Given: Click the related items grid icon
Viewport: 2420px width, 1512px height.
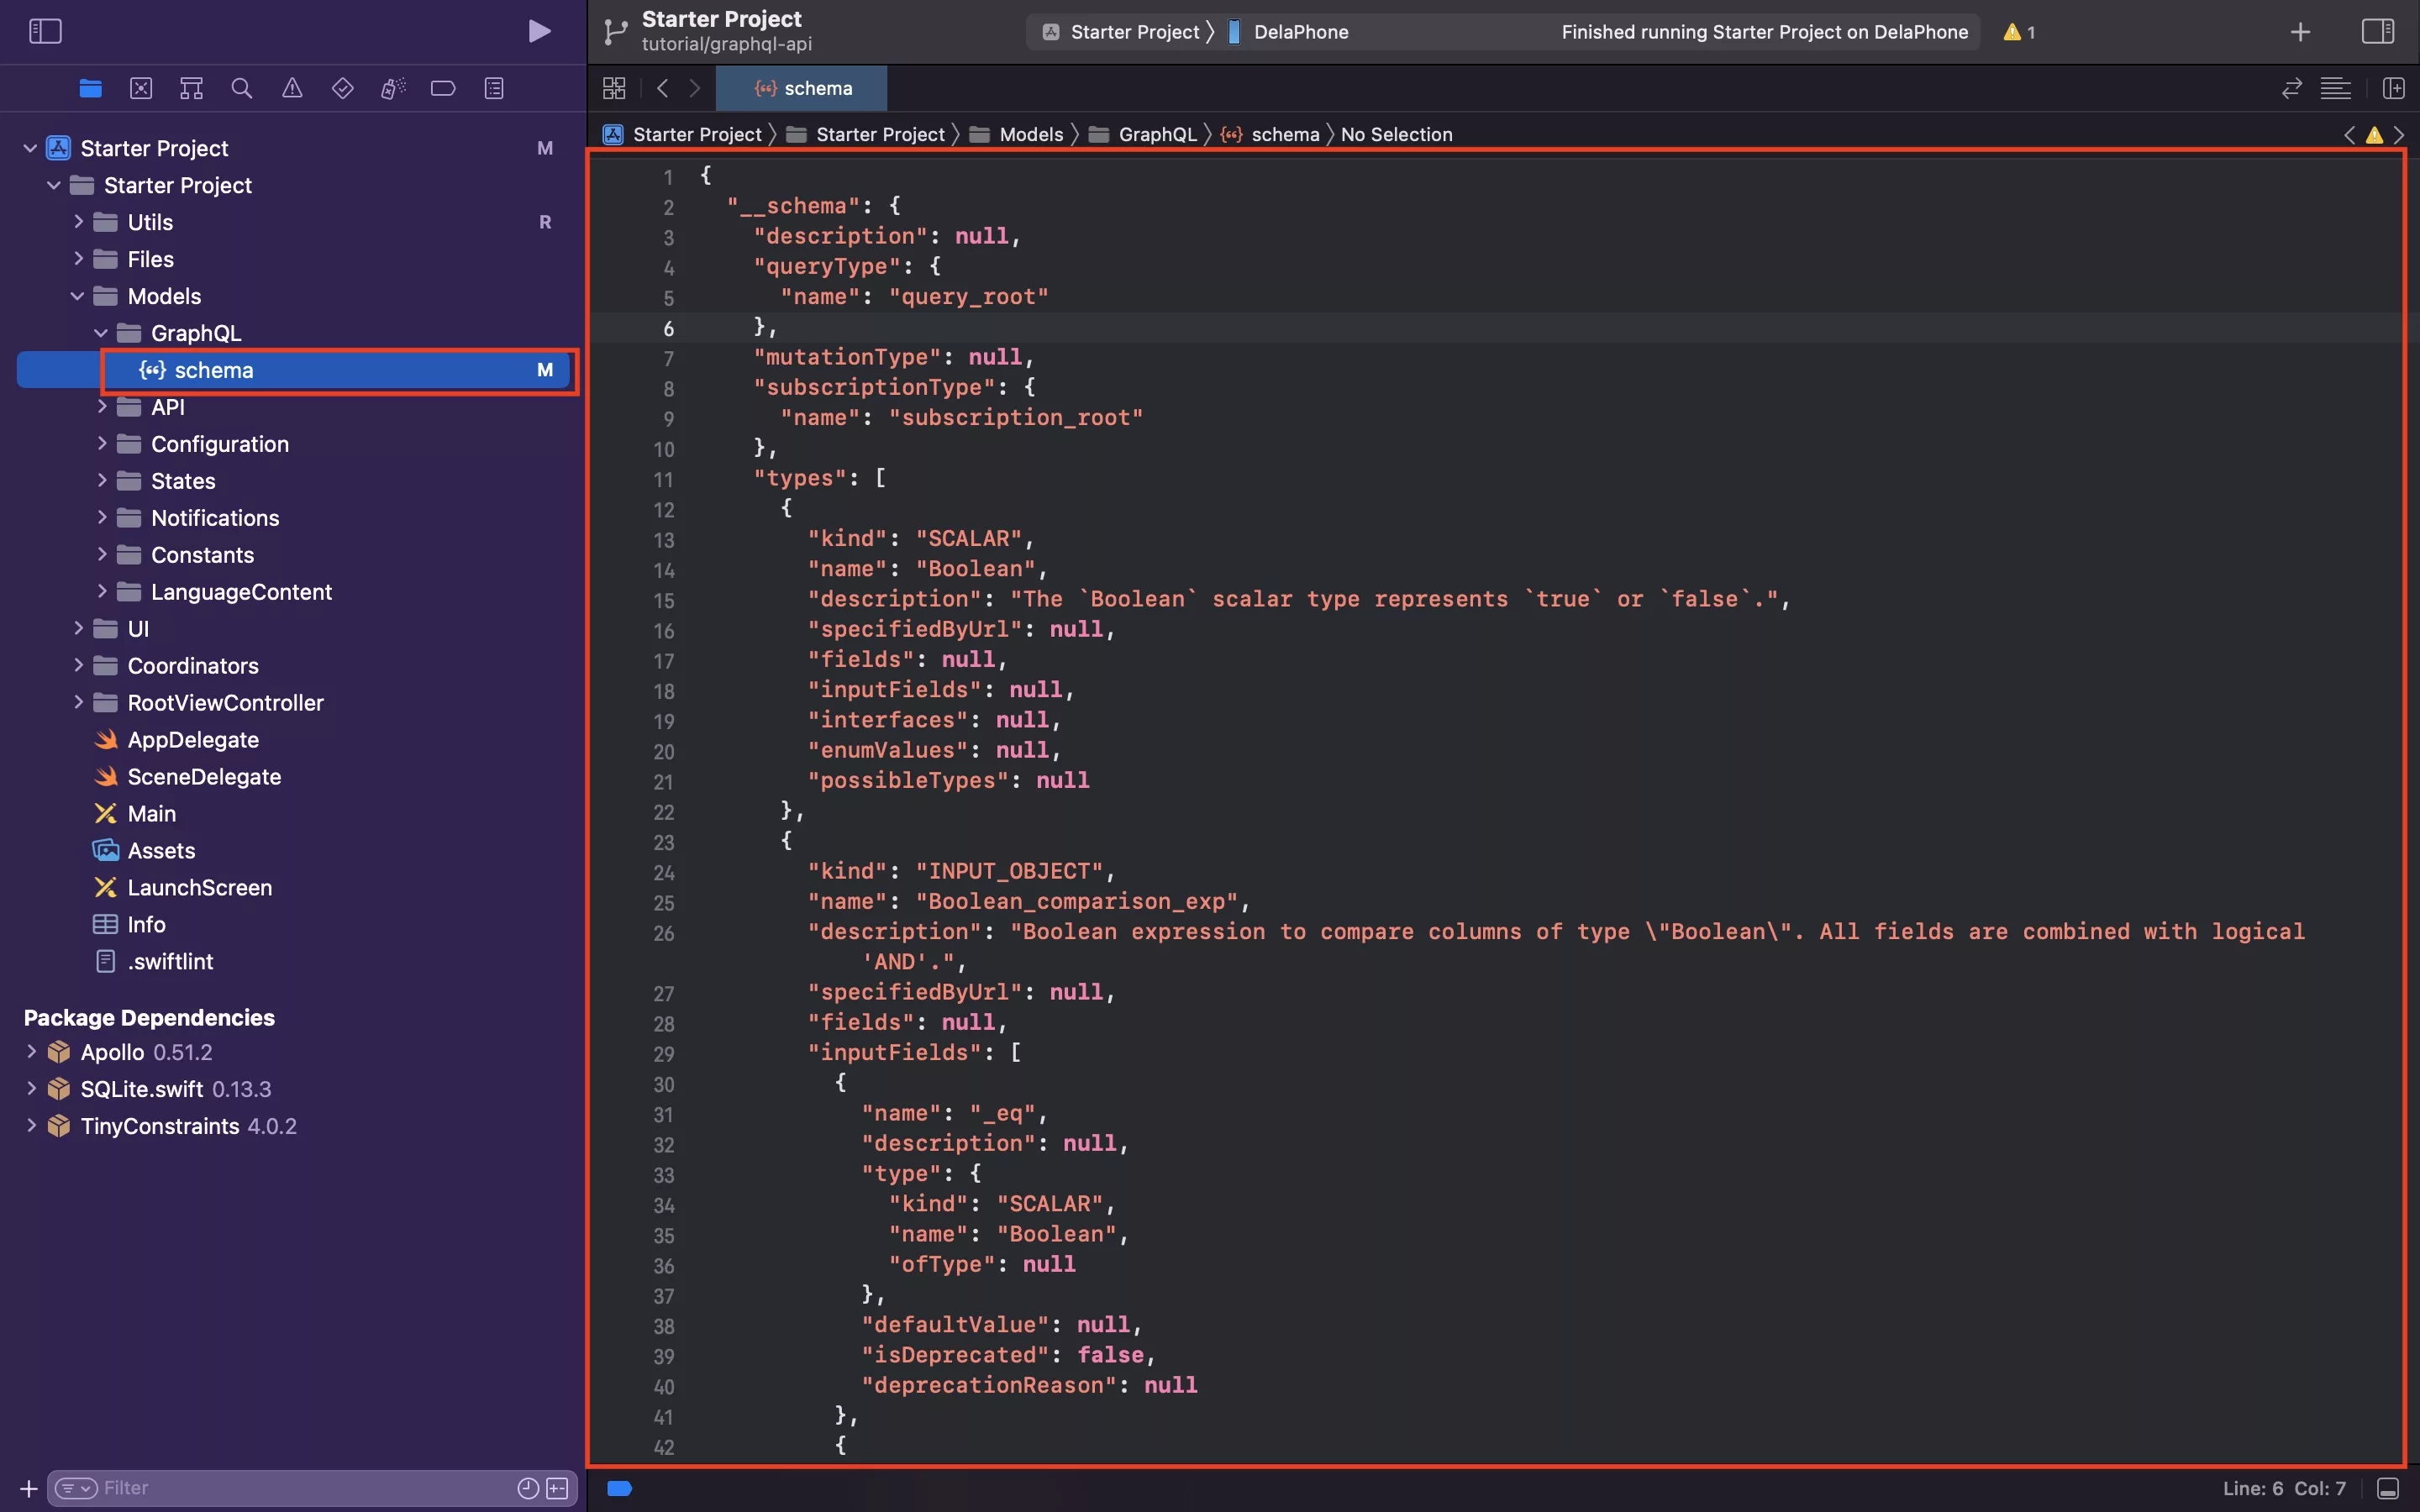Looking at the screenshot, I should tap(614, 88).
